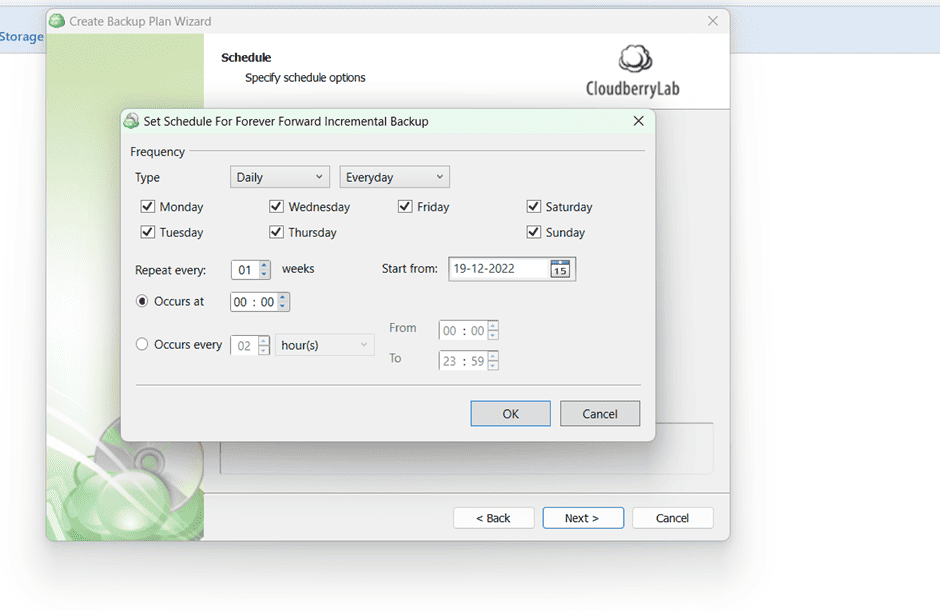This screenshot has width=940, height=611.
Task: Click the CloudberryLab logo
Action: [x=633, y=71]
